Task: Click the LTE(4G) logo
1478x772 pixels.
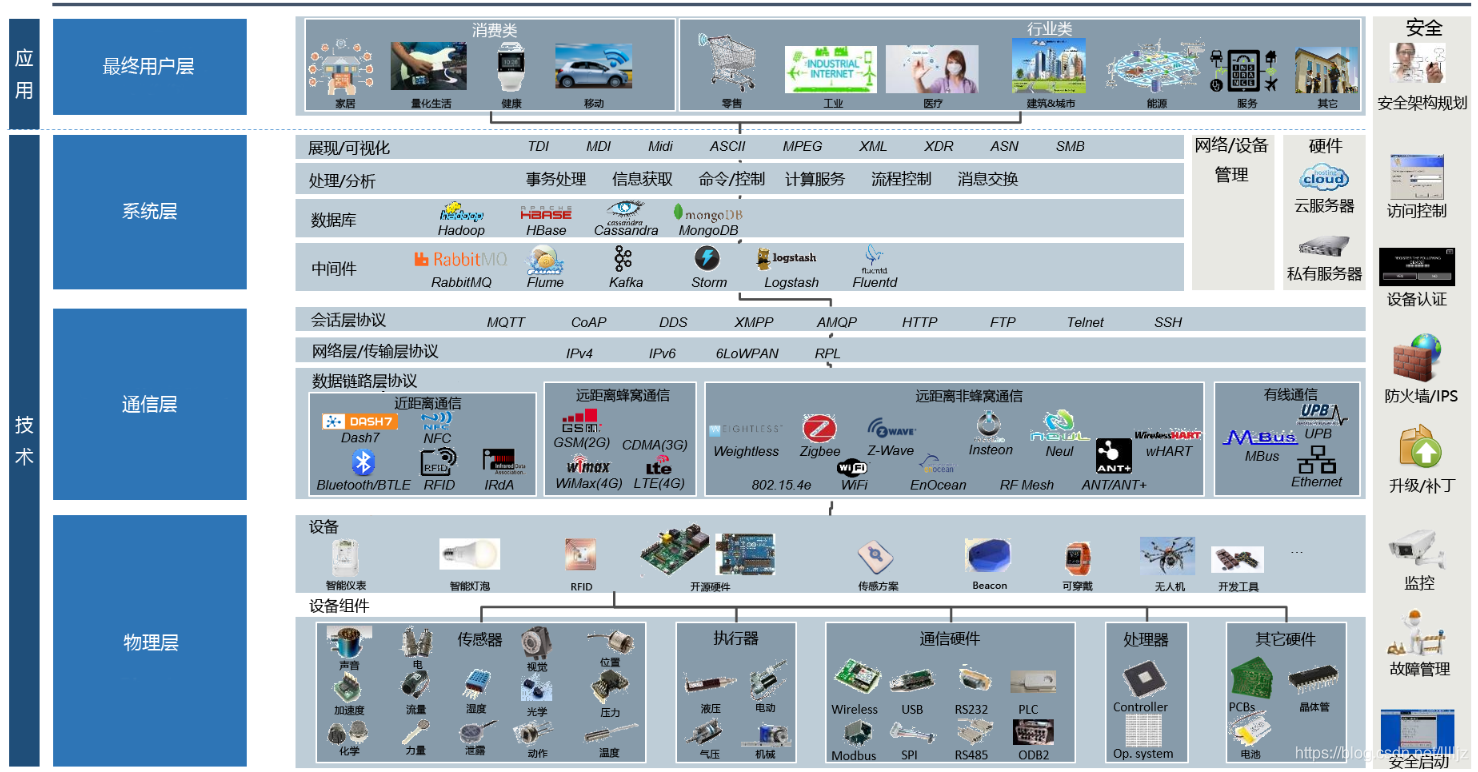Action: coord(659,464)
